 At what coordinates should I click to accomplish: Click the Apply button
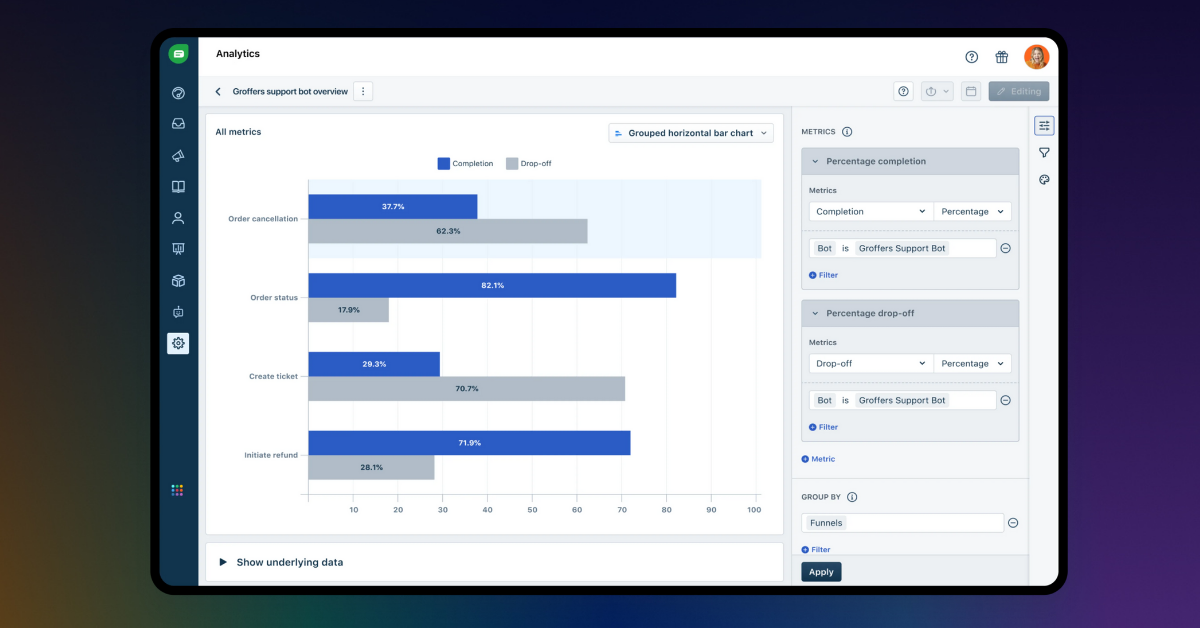tap(821, 572)
